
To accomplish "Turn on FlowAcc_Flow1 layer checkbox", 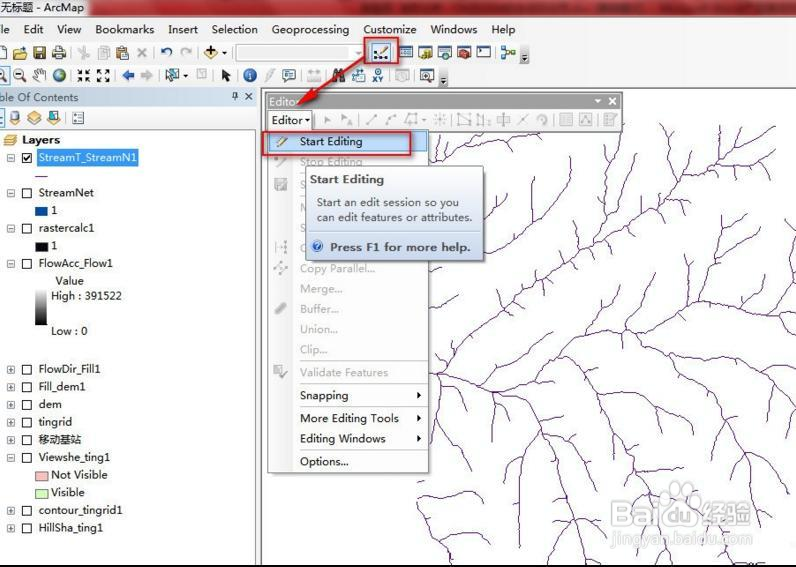I will click(x=27, y=264).
